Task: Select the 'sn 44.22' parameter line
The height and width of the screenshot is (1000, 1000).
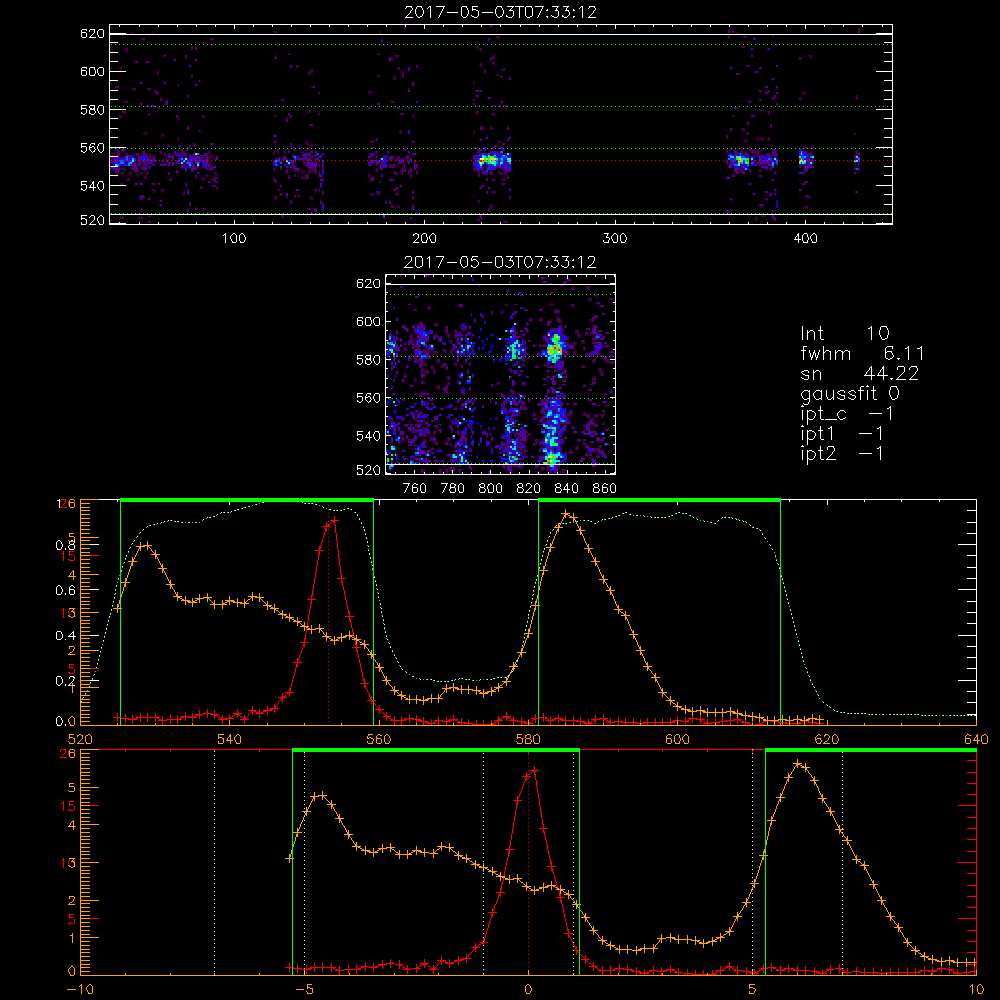Action: pyautogui.click(x=859, y=373)
